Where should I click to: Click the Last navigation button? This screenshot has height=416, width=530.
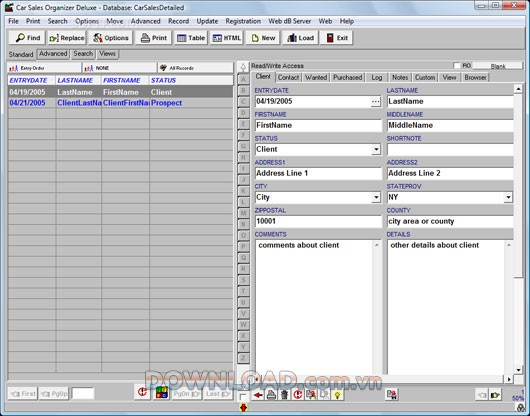[x=218, y=394]
